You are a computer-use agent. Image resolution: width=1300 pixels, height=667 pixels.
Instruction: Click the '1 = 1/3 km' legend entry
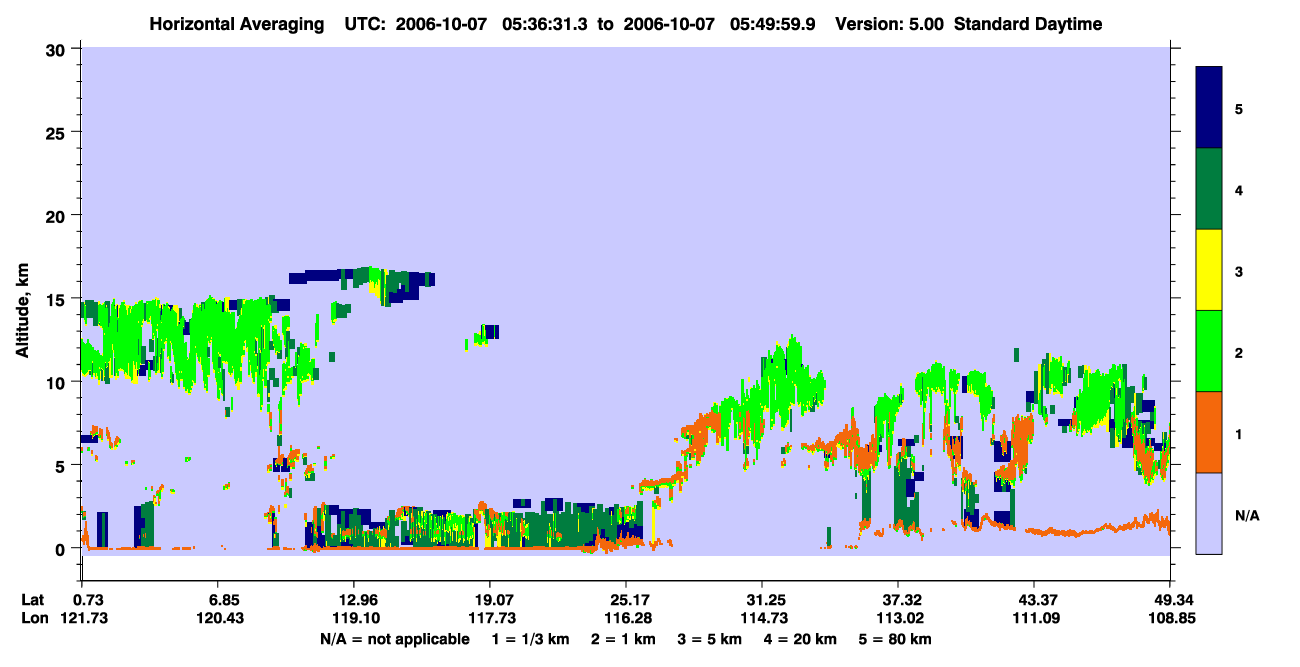tap(530, 639)
